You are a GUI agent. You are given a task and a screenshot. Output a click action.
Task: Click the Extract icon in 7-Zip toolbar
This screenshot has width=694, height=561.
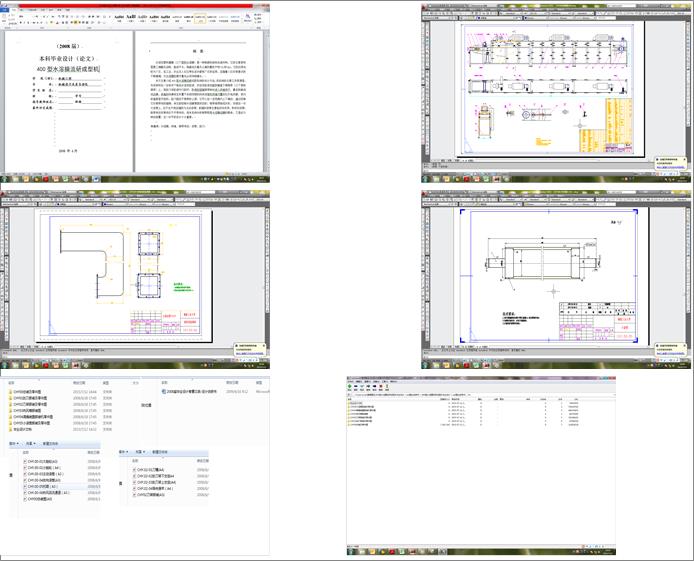(x=355, y=387)
